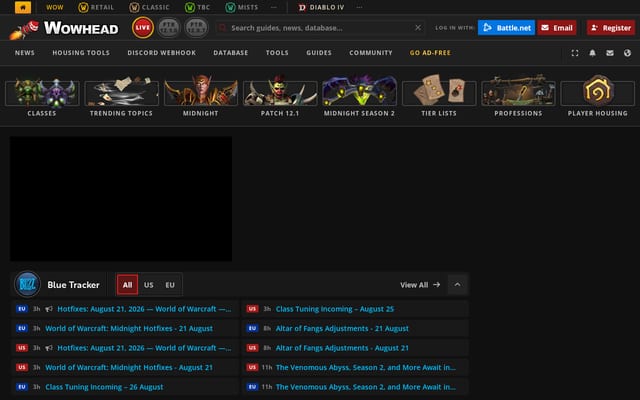Log in with Email
640x400 pixels.
(557, 28)
